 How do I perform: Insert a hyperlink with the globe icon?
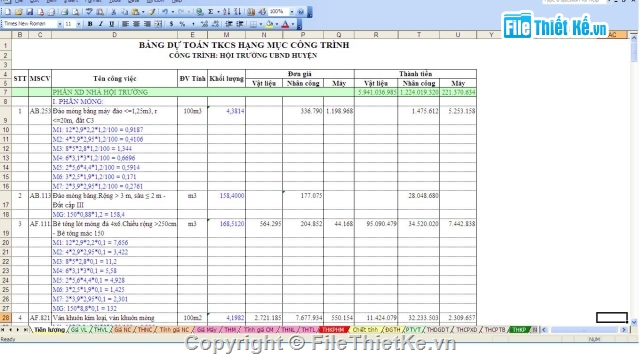200,12
